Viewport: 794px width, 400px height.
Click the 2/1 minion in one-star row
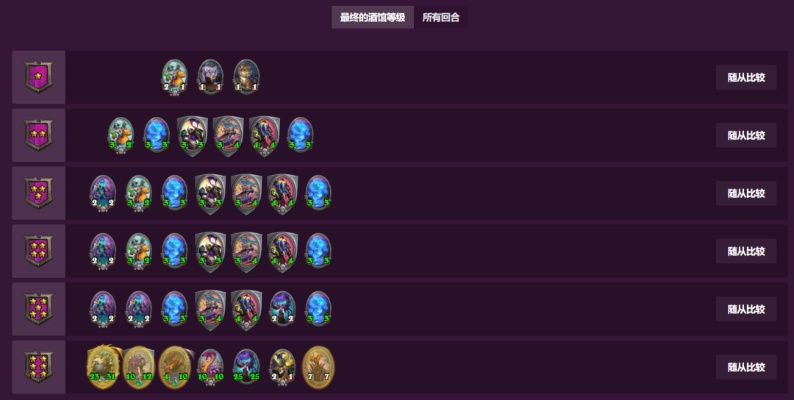point(175,77)
